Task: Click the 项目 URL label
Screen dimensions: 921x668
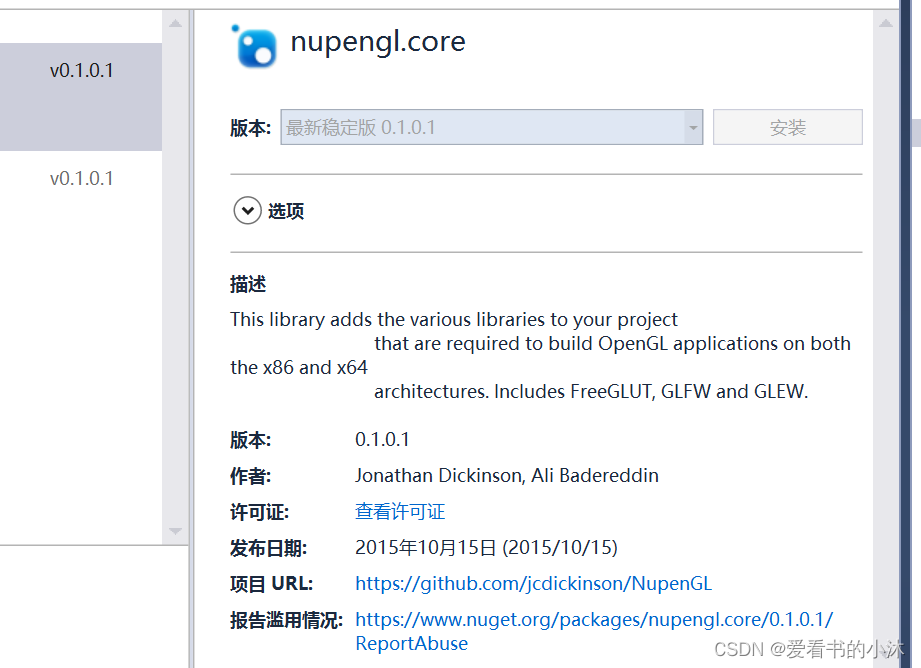Action: pyautogui.click(x=271, y=584)
